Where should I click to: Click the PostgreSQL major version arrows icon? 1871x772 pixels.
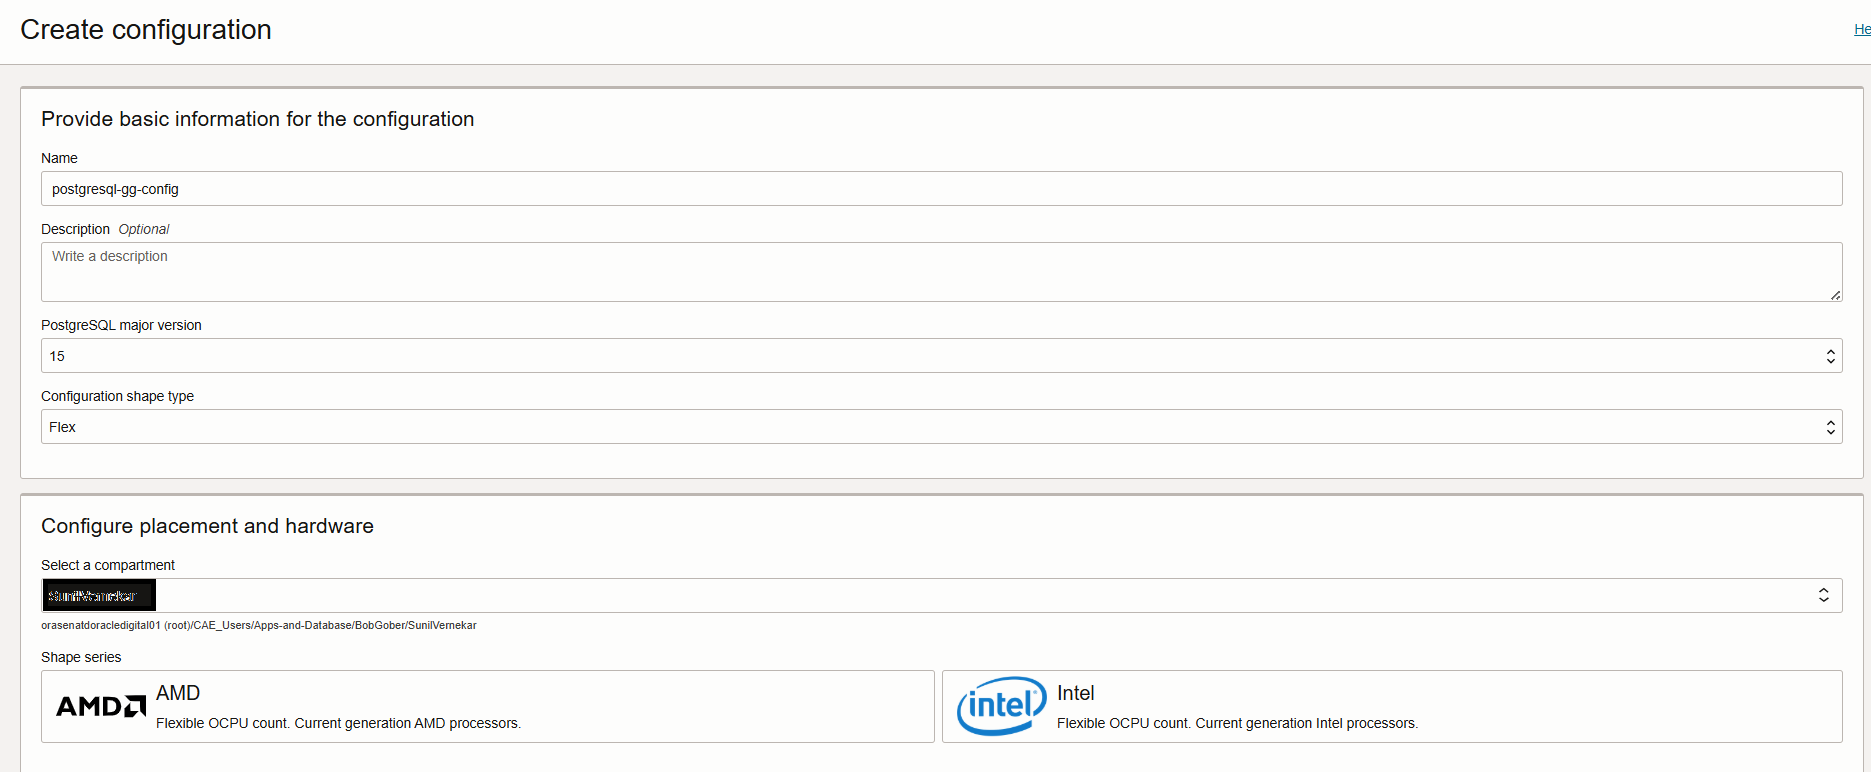pyautogui.click(x=1830, y=356)
